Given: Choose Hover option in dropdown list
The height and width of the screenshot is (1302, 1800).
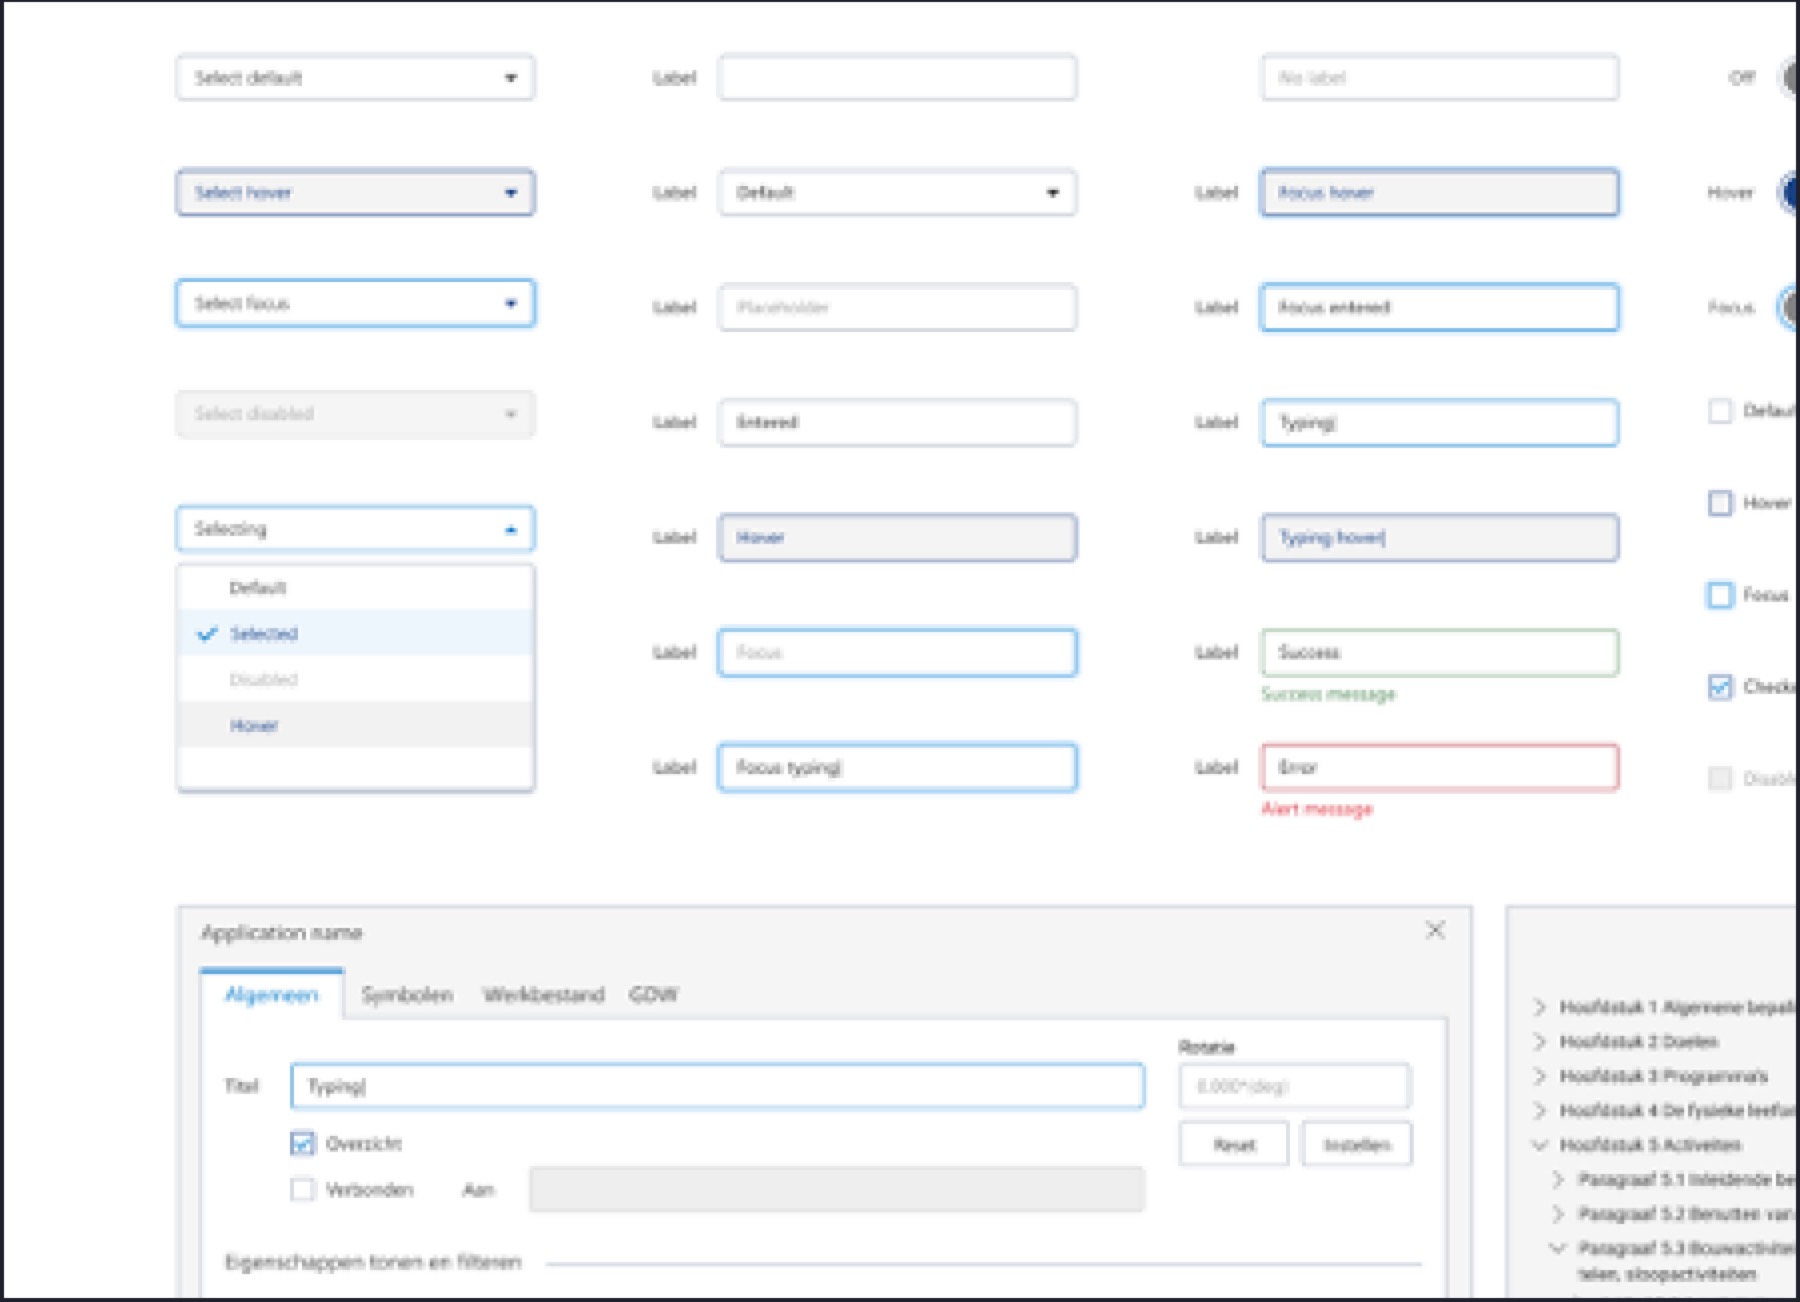Looking at the screenshot, I should 254,726.
